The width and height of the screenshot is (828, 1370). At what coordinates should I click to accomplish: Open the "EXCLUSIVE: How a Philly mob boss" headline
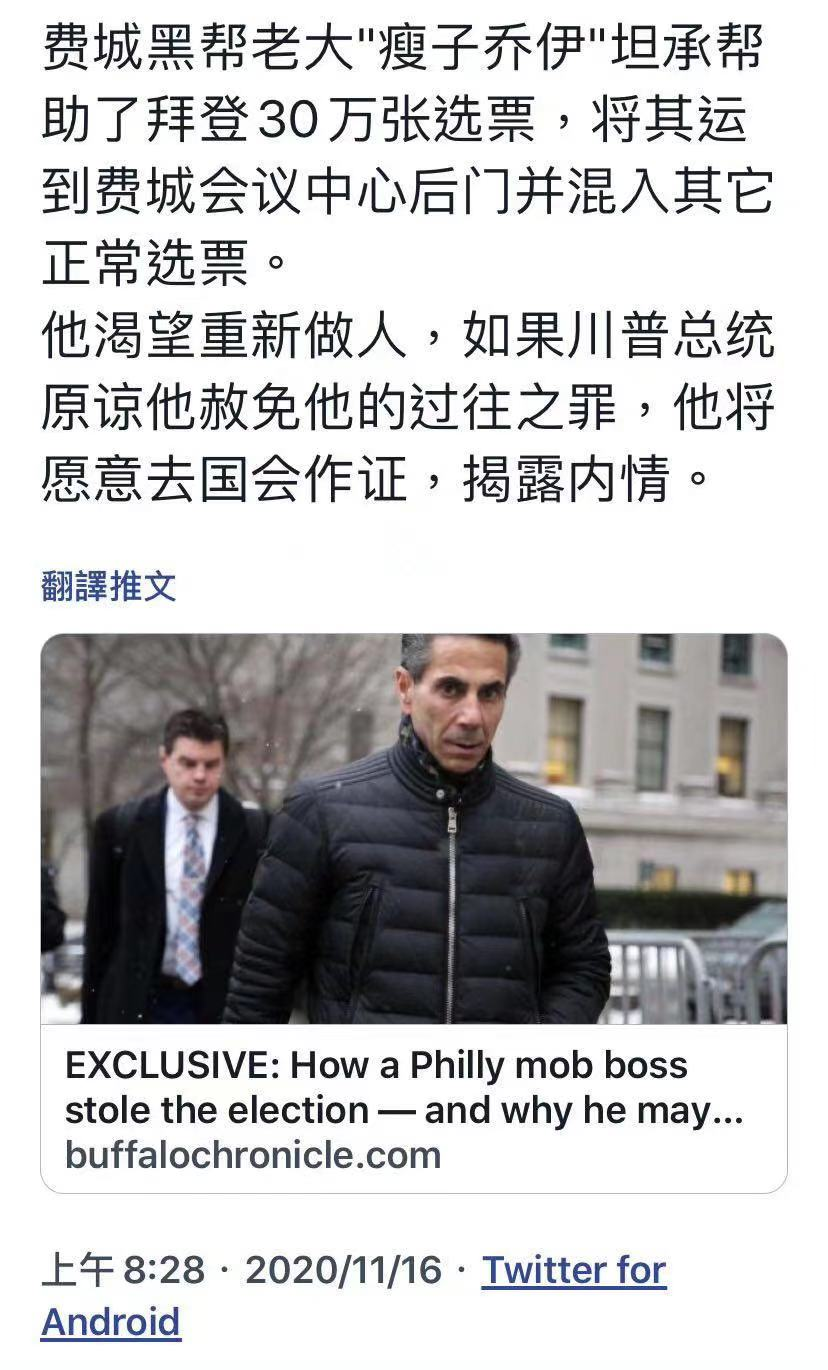376,1065
